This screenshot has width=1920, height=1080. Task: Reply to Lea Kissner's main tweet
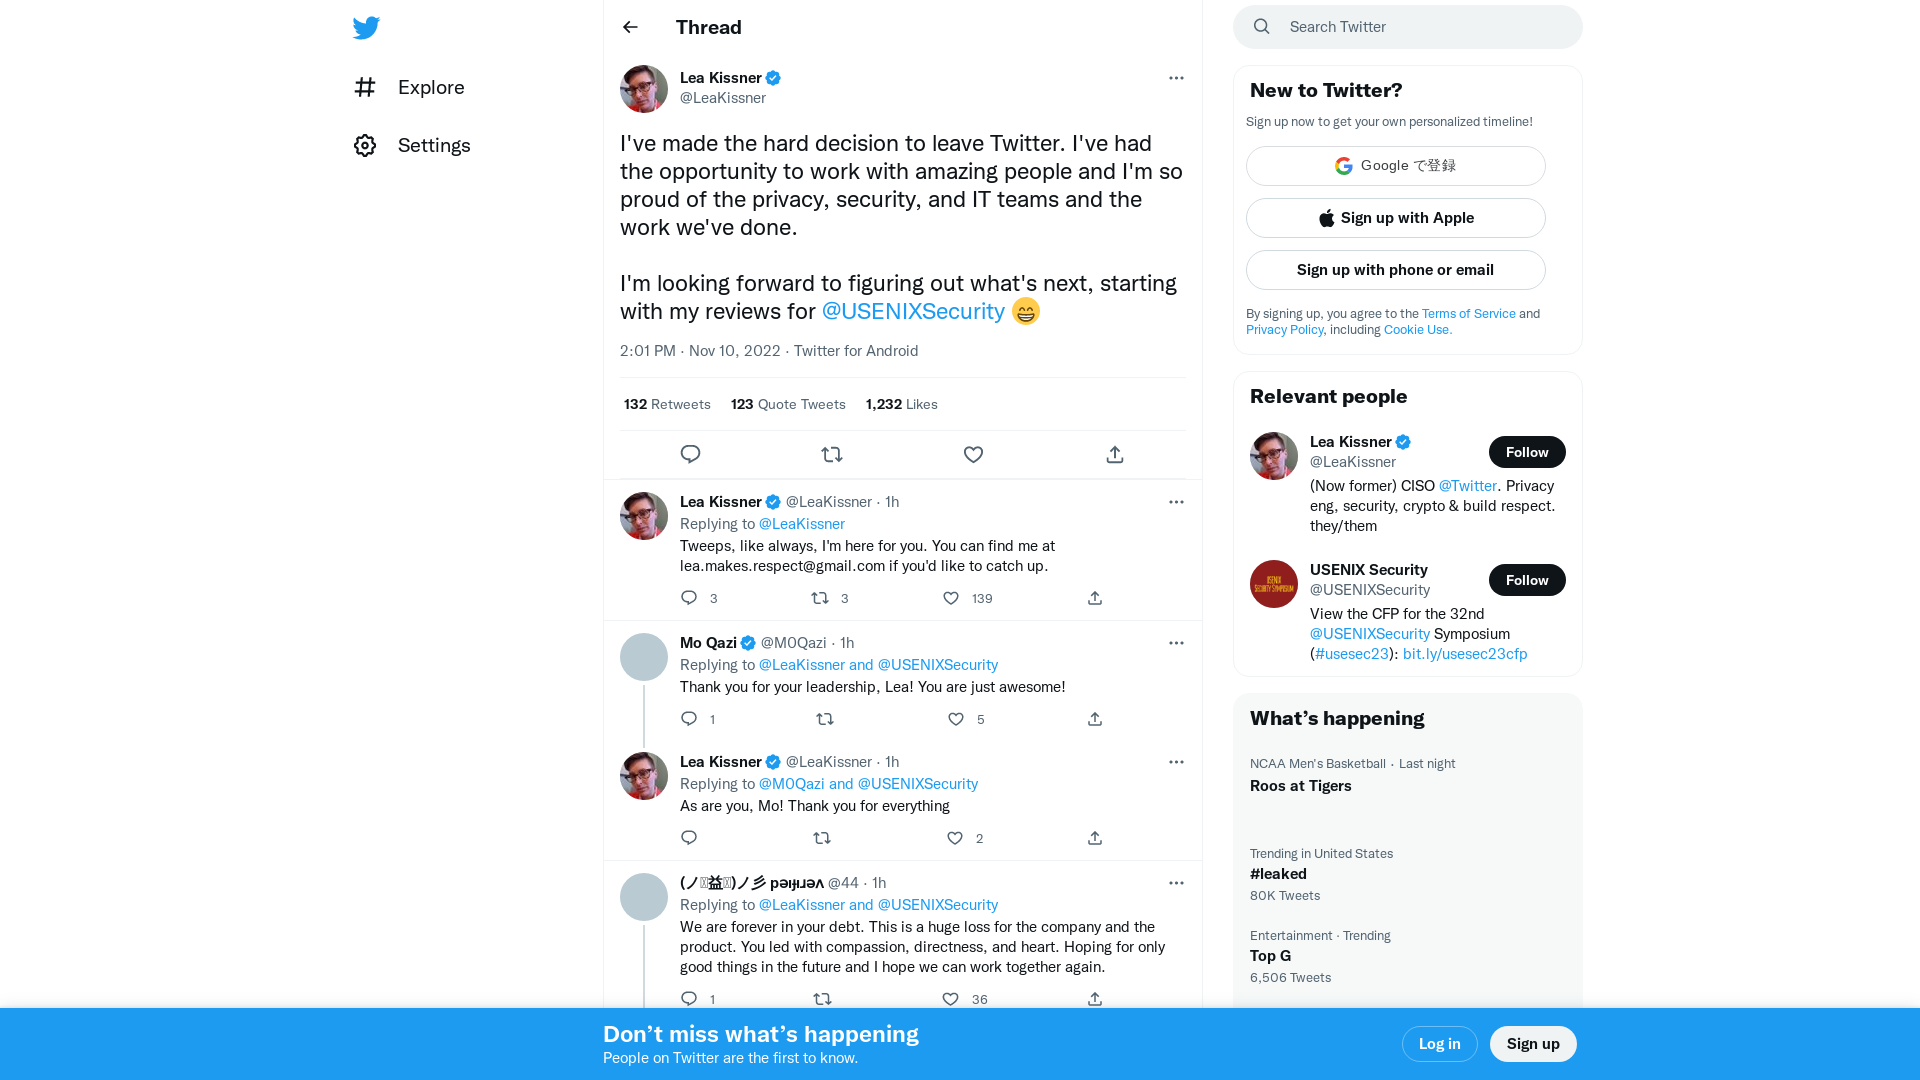click(x=690, y=454)
